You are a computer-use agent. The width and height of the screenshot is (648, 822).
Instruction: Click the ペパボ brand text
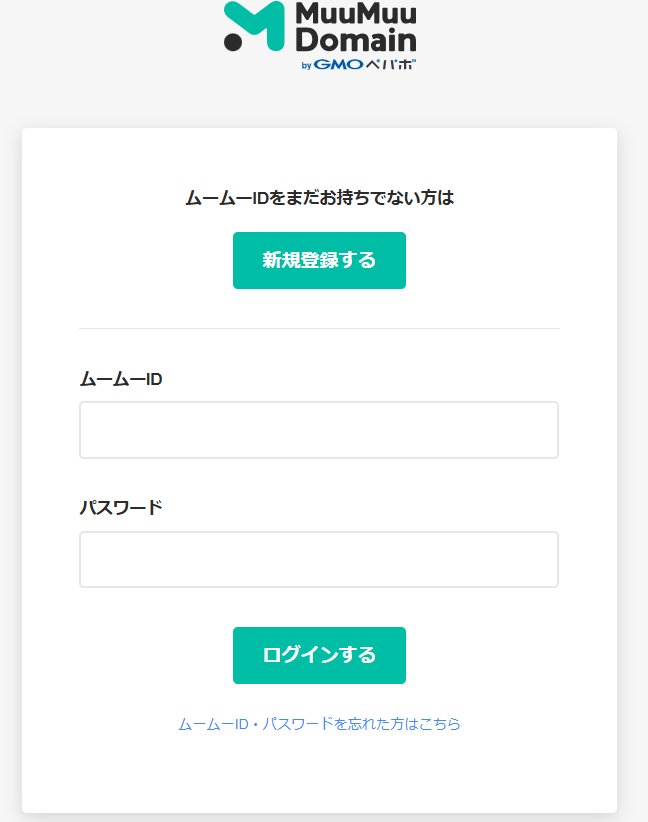[390, 64]
